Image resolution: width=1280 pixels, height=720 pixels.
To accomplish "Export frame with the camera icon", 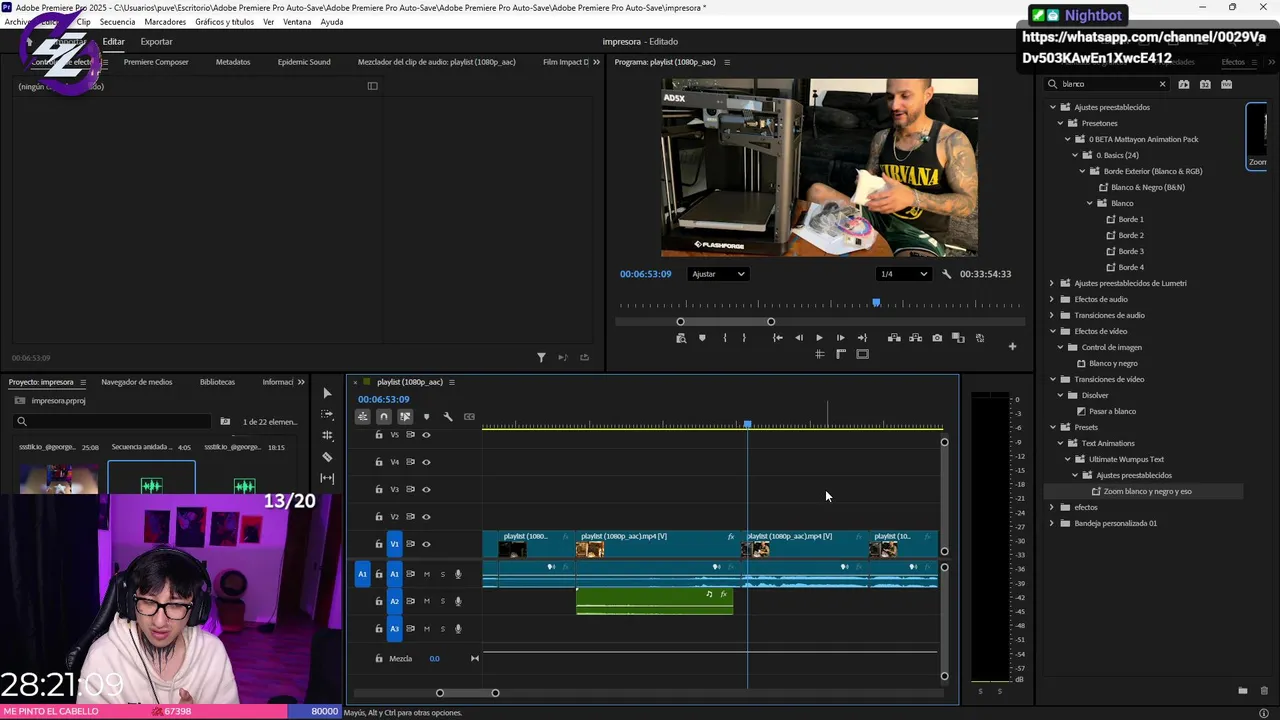I will coord(937,338).
